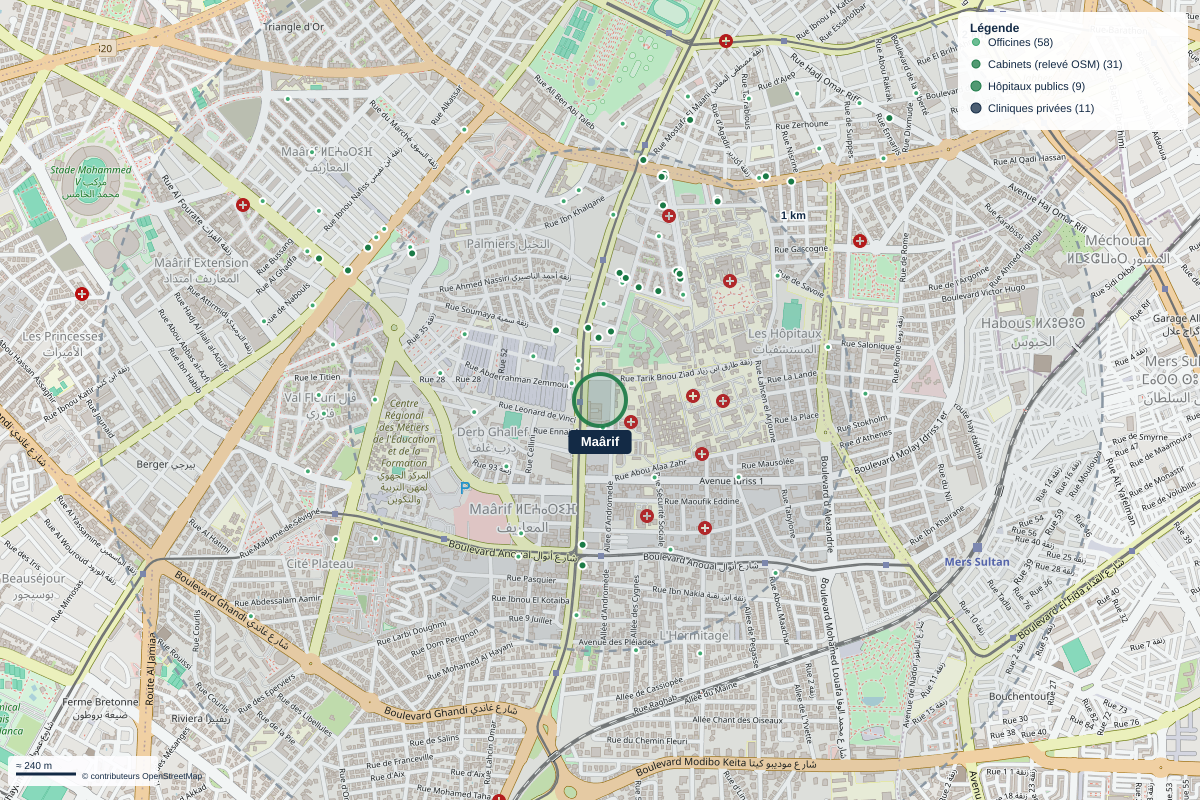1200x800 pixels.
Task: Click the Habous district label
Action: (x=1033, y=332)
